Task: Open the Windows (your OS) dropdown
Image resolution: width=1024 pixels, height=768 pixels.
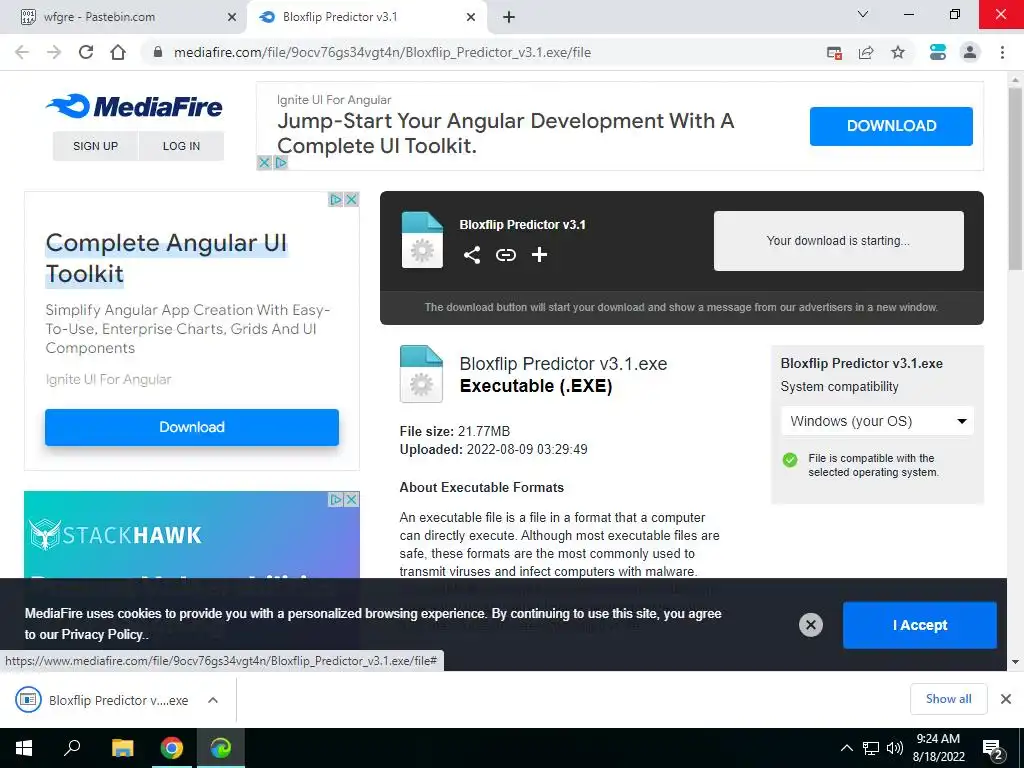Action: pos(877,421)
